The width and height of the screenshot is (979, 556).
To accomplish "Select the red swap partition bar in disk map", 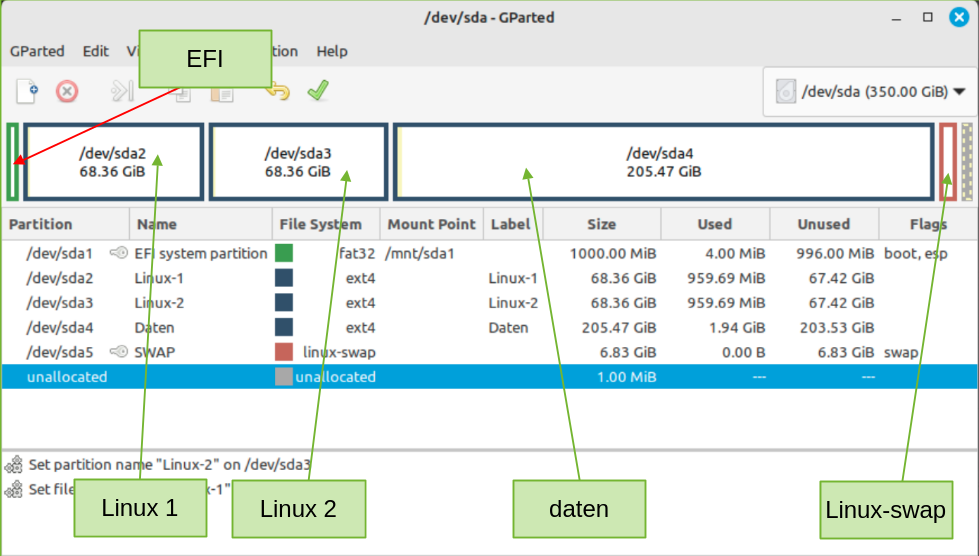I will [x=948, y=162].
